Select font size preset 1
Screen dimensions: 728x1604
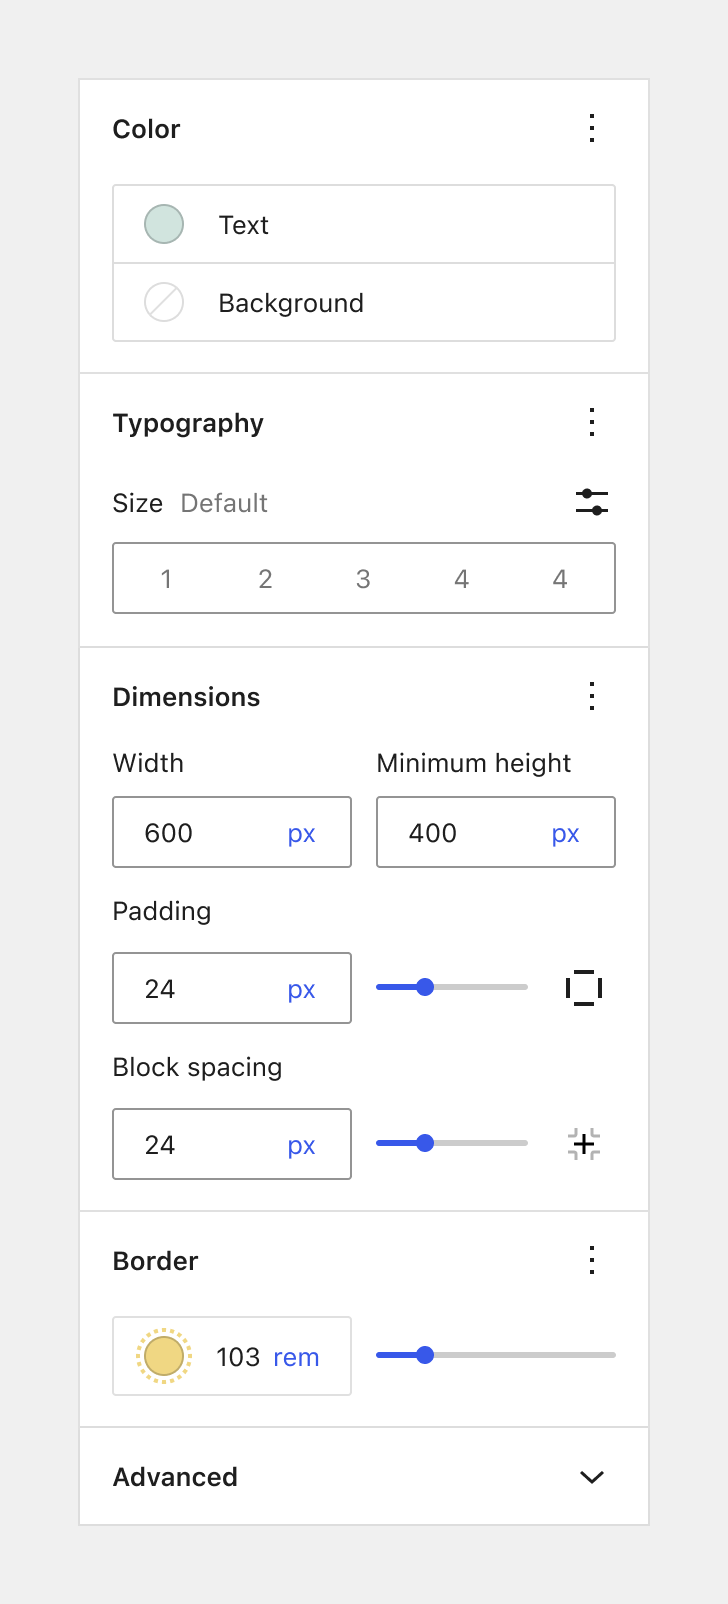(166, 578)
